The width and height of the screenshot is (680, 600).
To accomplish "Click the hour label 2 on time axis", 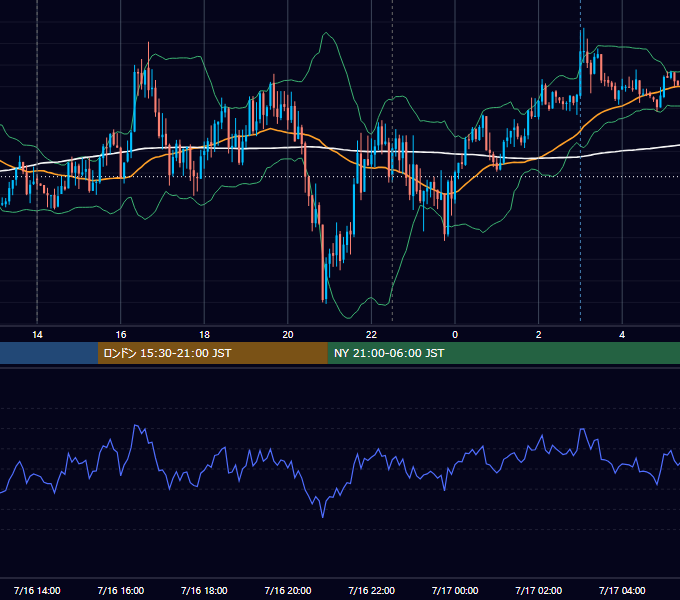I will tap(539, 335).
